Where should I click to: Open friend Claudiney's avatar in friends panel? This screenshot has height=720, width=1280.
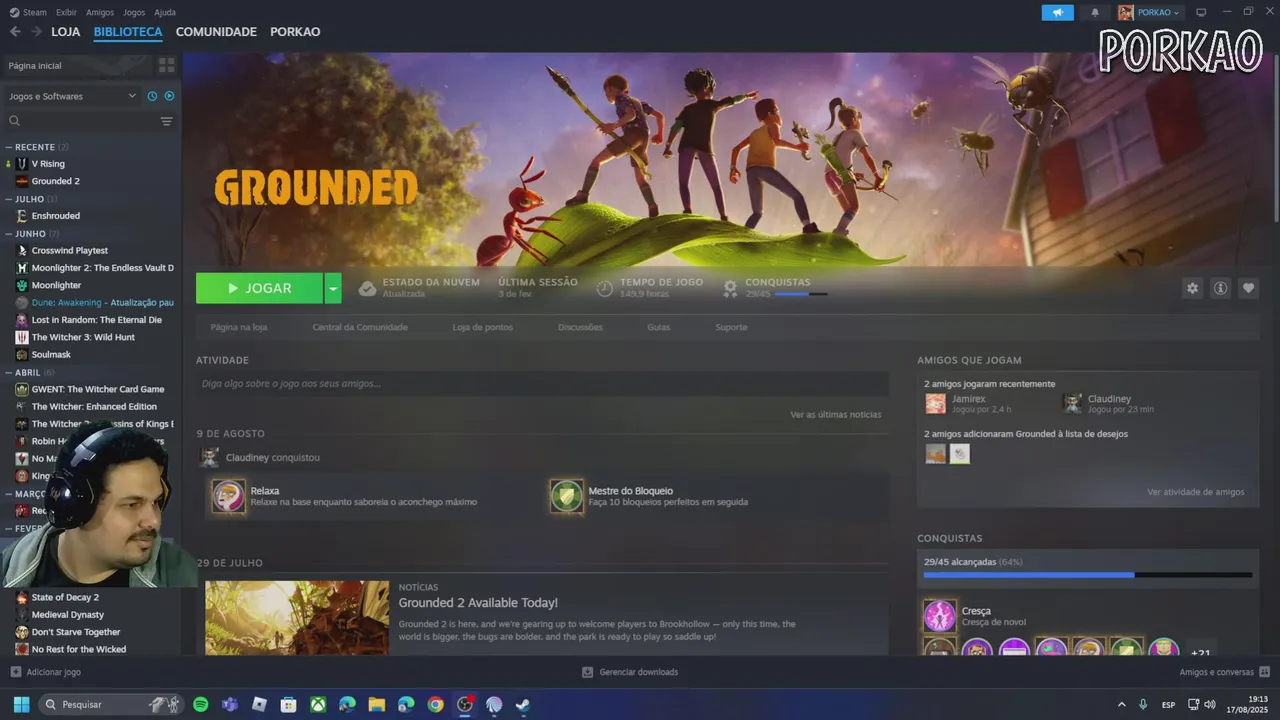pos(1072,403)
